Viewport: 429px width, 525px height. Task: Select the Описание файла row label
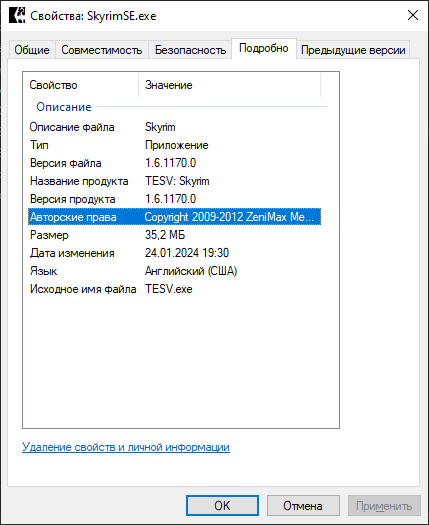click(x=72, y=127)
